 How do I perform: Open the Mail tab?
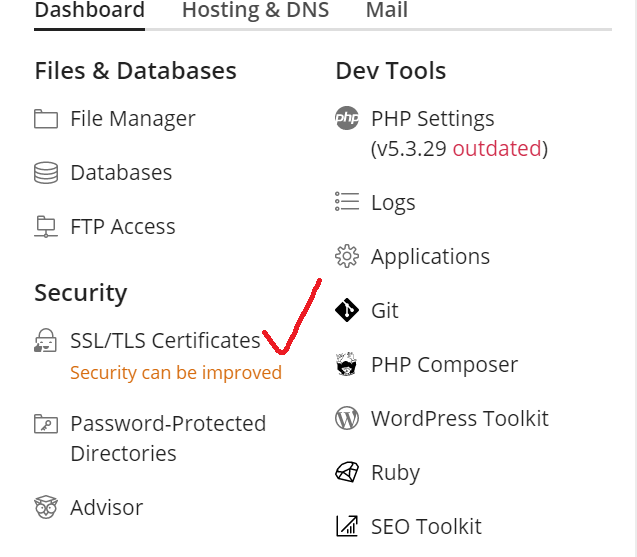(387, 11)
